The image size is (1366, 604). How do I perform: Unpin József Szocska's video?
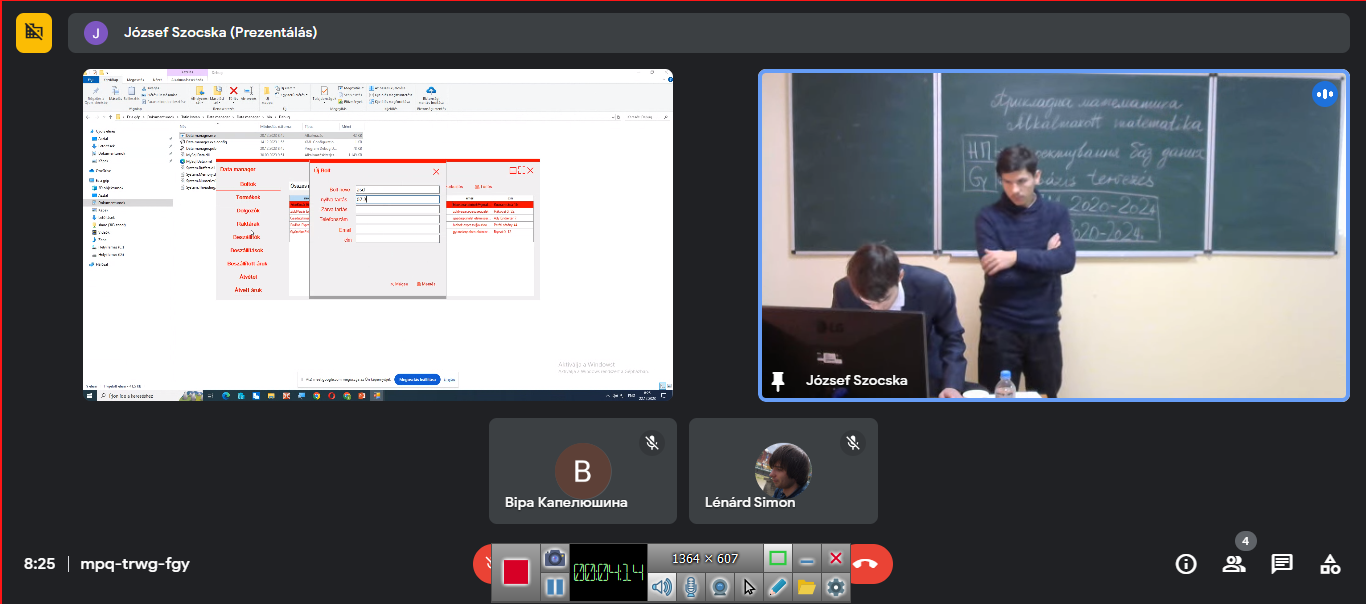pos(778,380)
